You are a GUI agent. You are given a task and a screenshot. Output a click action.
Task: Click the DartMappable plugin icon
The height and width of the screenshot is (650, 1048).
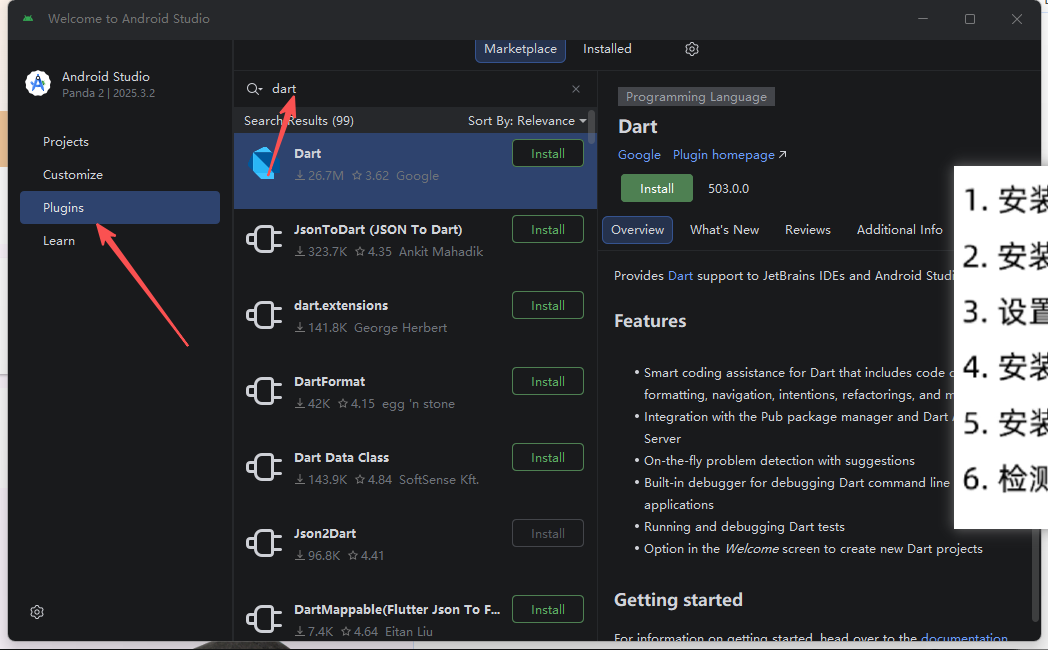point(264,619)
